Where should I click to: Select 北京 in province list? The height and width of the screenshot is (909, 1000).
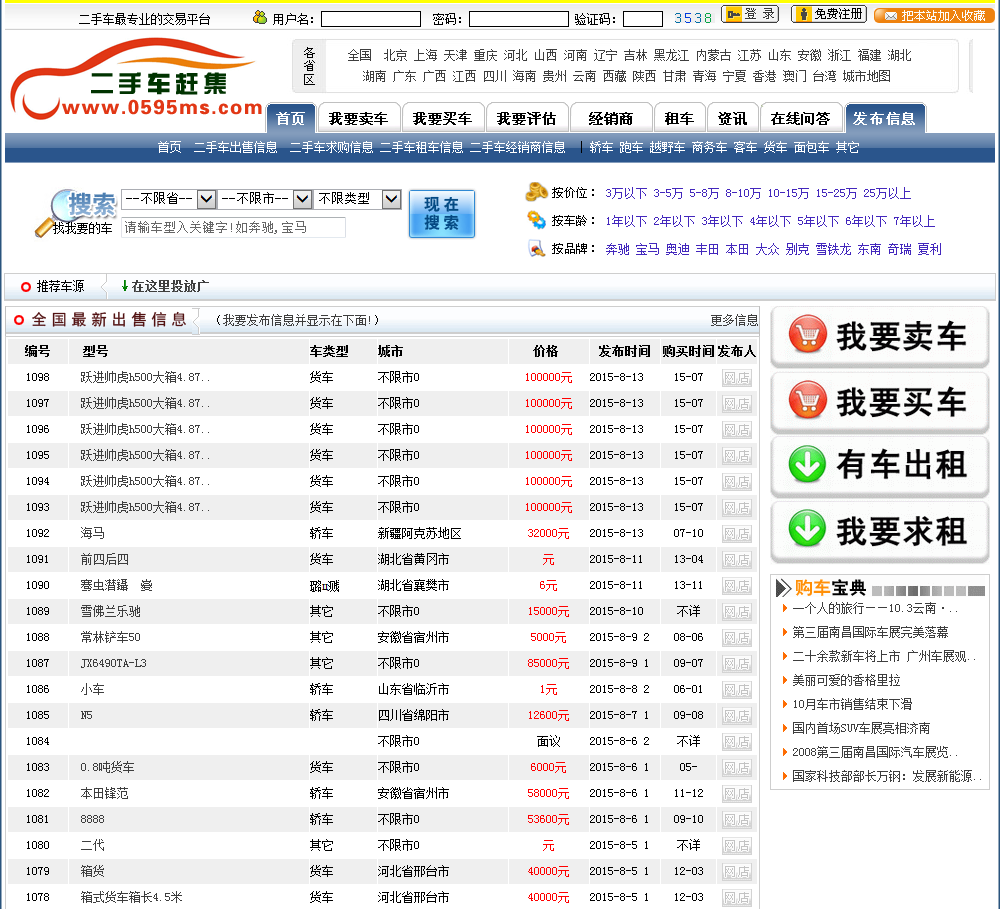coord(395,55)
